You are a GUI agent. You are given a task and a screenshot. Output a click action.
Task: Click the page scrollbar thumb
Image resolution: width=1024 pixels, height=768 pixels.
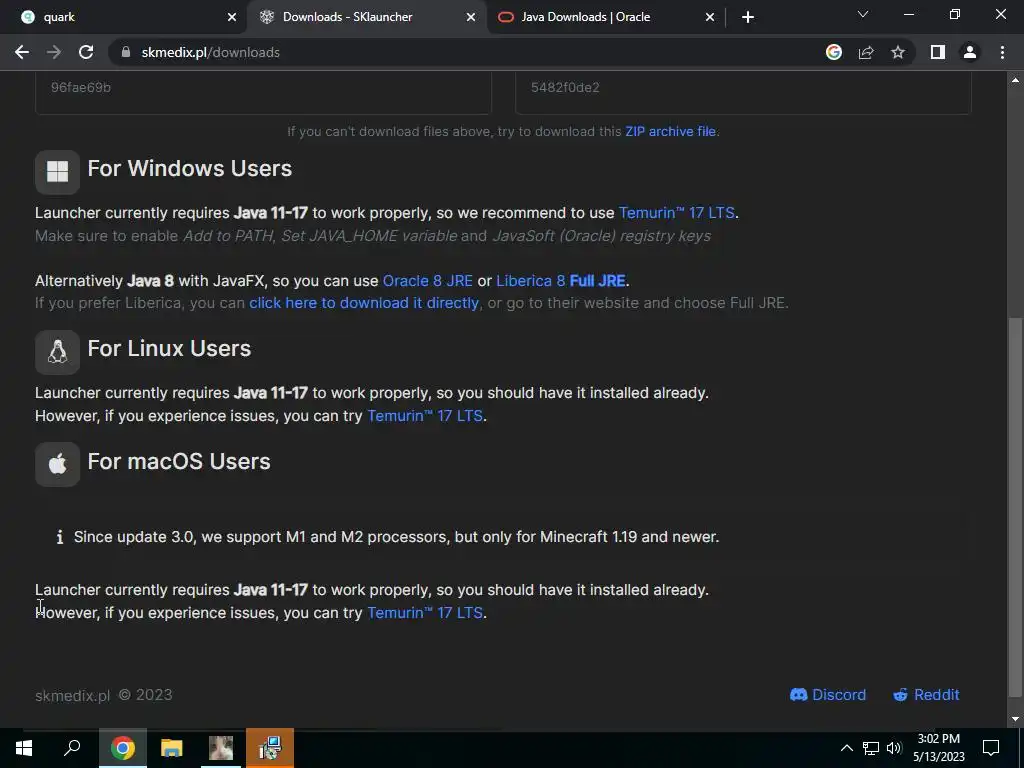click(x=1015, y=506)
